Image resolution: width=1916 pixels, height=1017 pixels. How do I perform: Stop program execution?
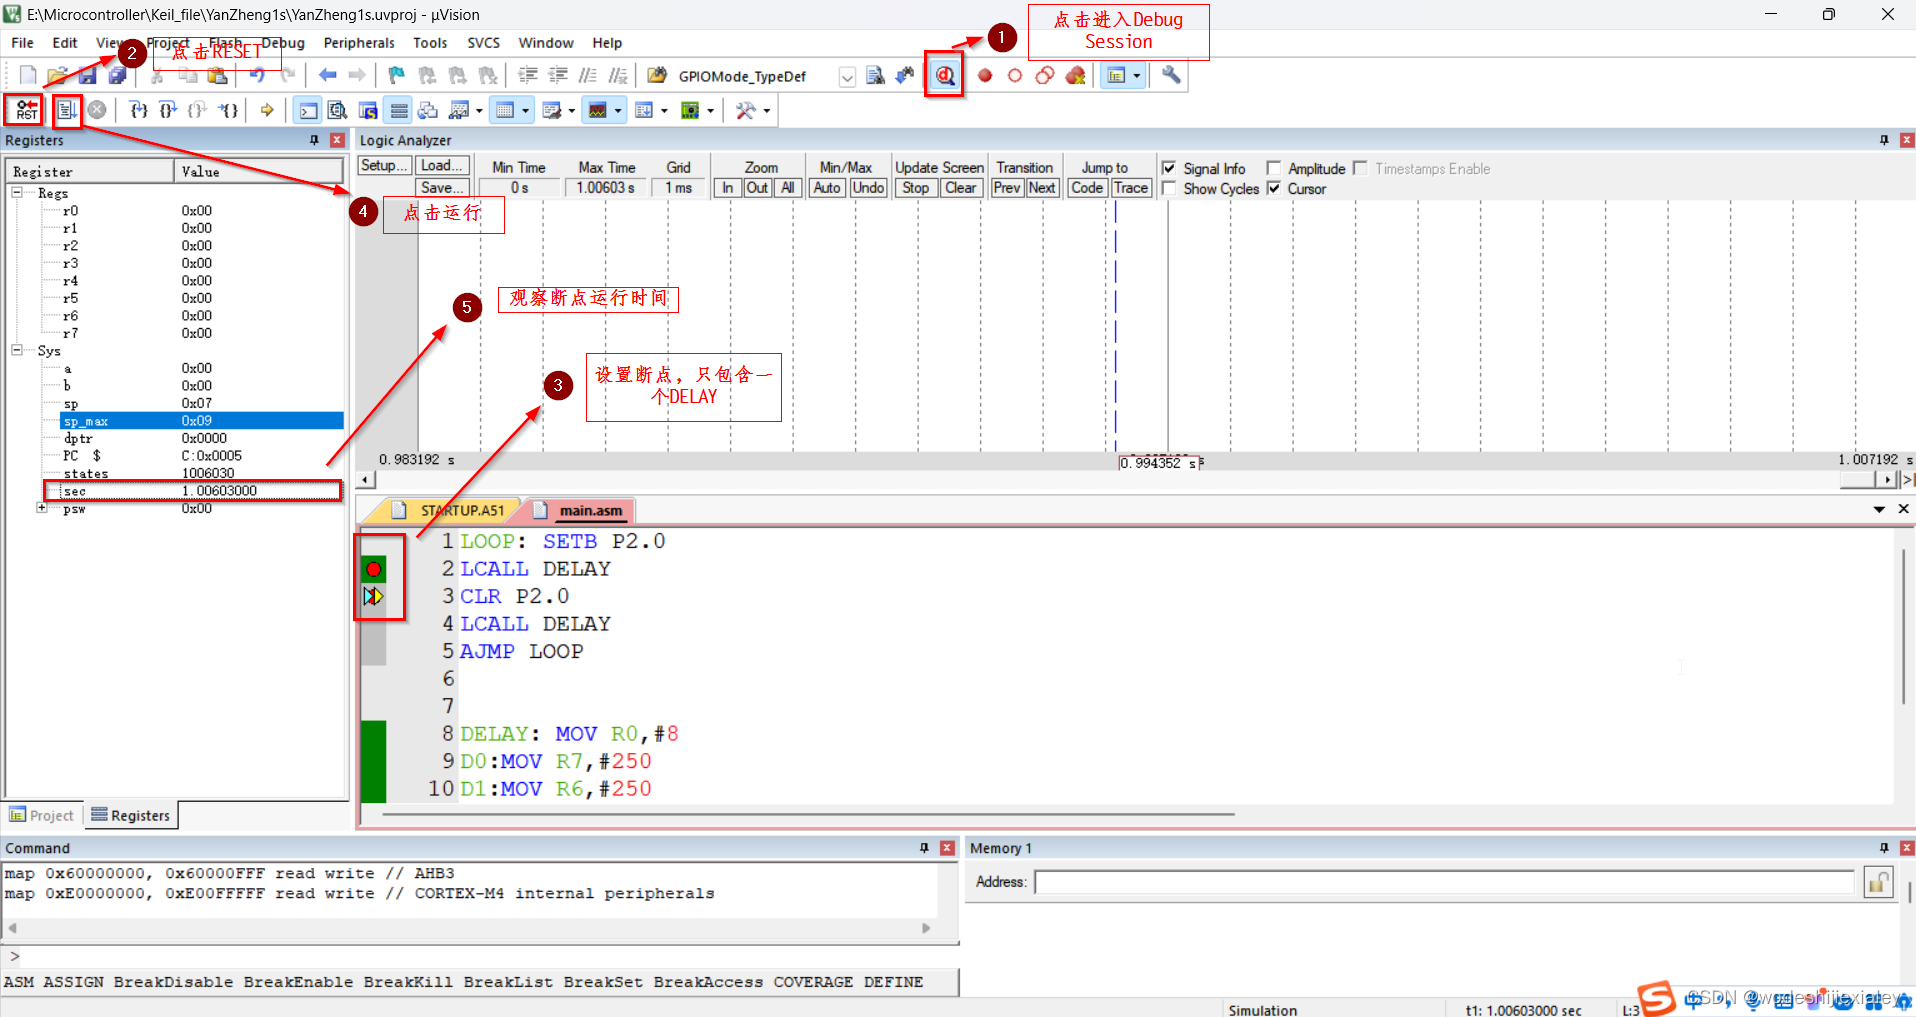pos(97,110)
